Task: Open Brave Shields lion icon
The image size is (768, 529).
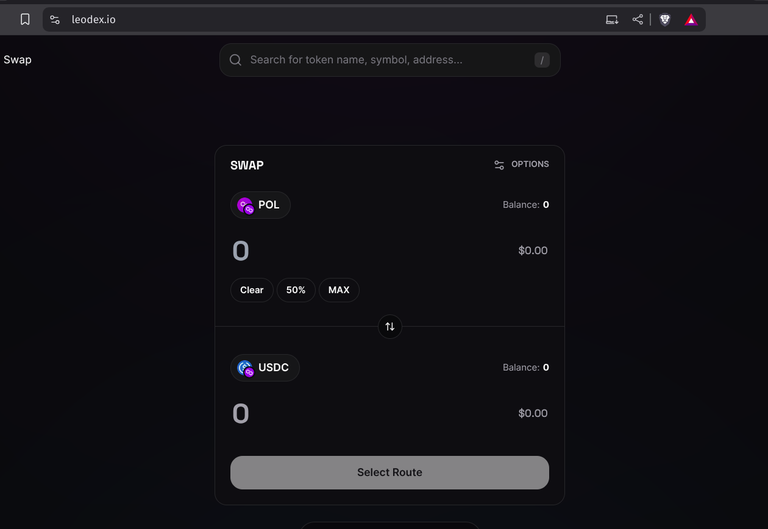Action: coord(665,20)
